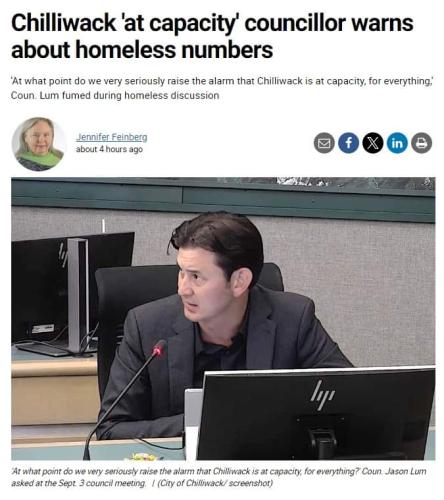Click the 'Chilliwack at capacity' headline line
This screenshot has width=444, height=500.
tap(212, 23)
